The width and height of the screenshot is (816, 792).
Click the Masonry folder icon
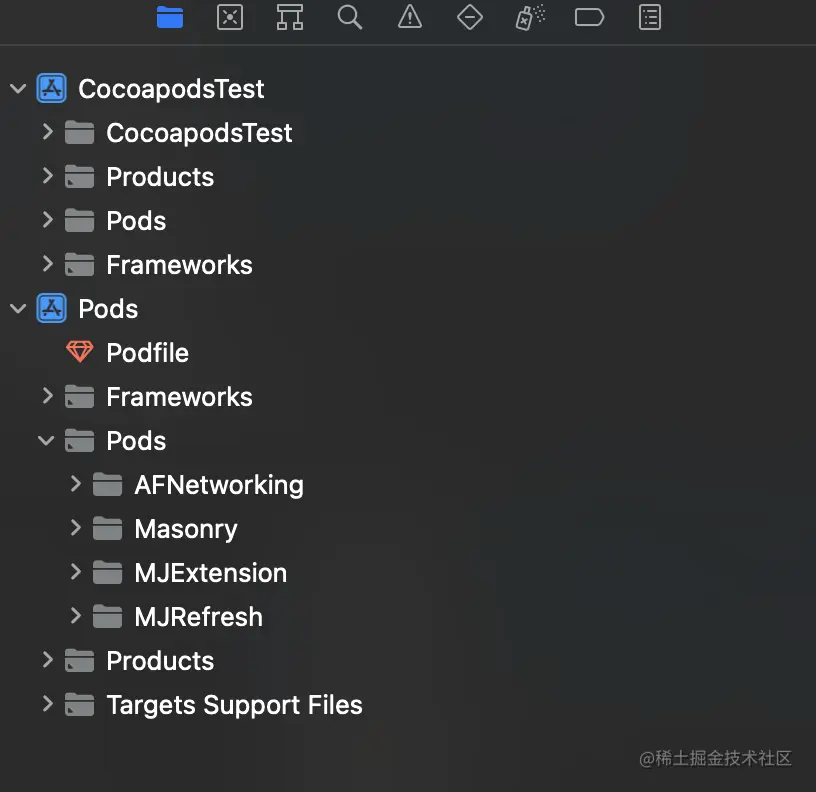pos(108,529)
